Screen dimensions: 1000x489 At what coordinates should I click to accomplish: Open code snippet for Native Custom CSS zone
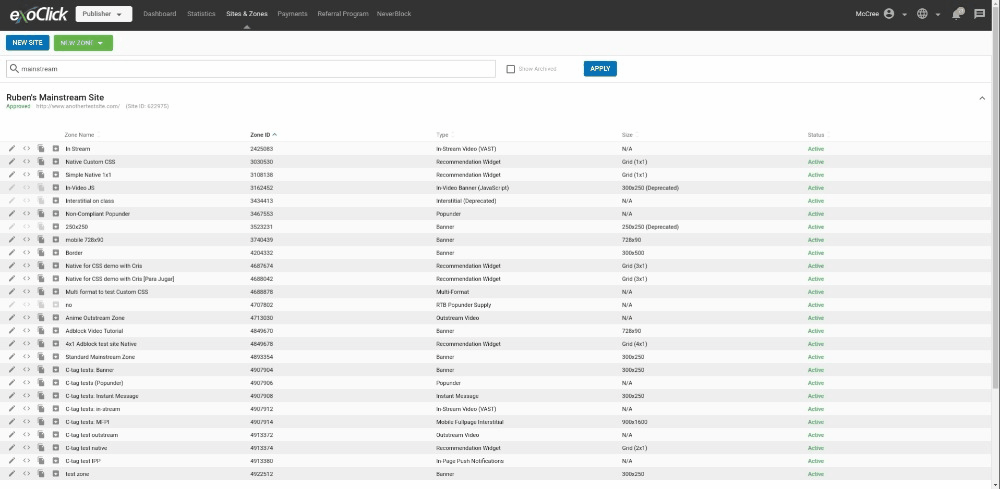pyautogui.click(x=27, y=162)
